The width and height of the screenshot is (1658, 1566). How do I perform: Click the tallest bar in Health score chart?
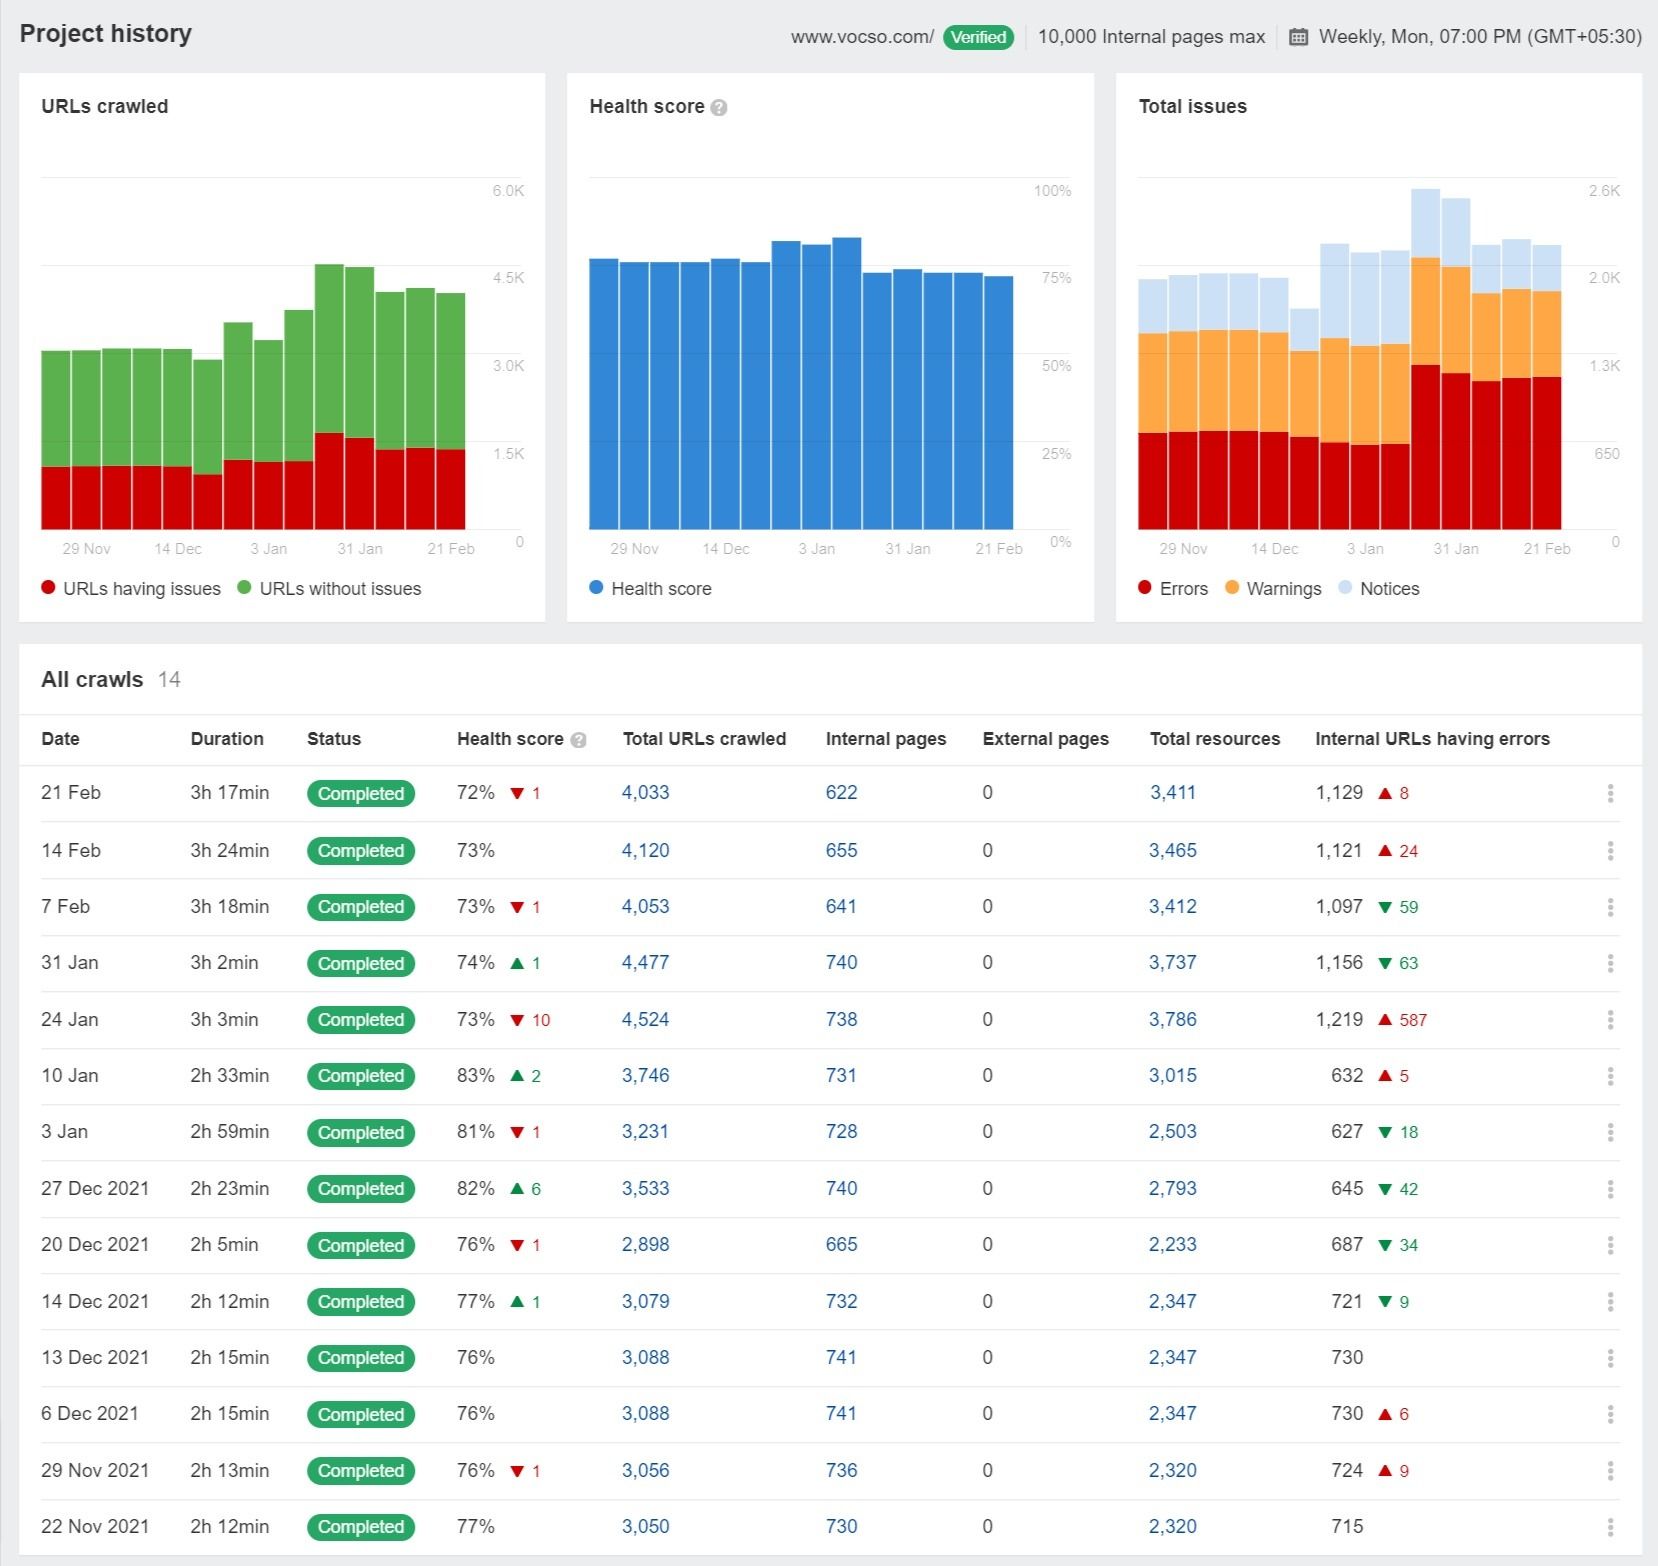(x=846, y=383)
